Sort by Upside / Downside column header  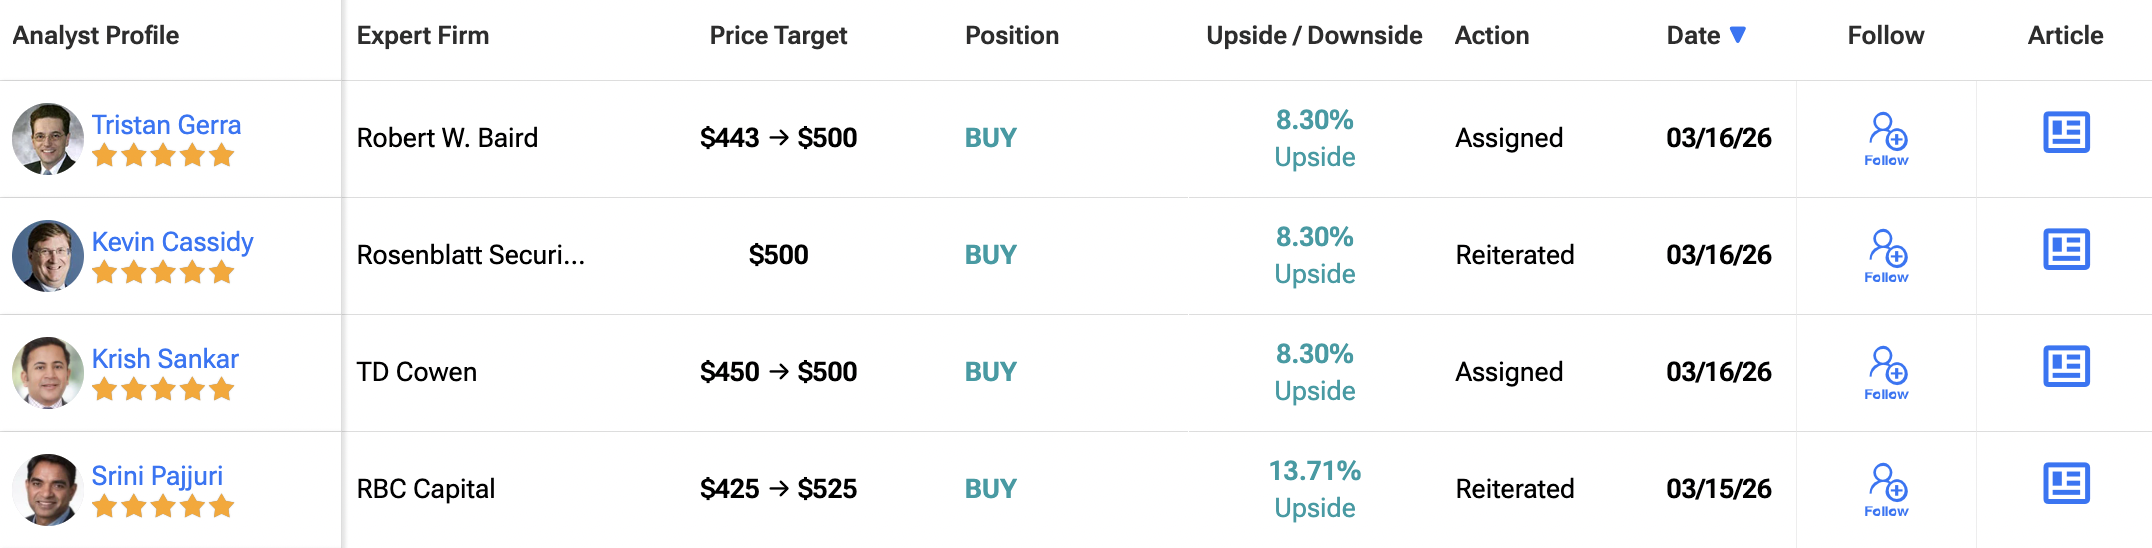tap(1314, 36)
